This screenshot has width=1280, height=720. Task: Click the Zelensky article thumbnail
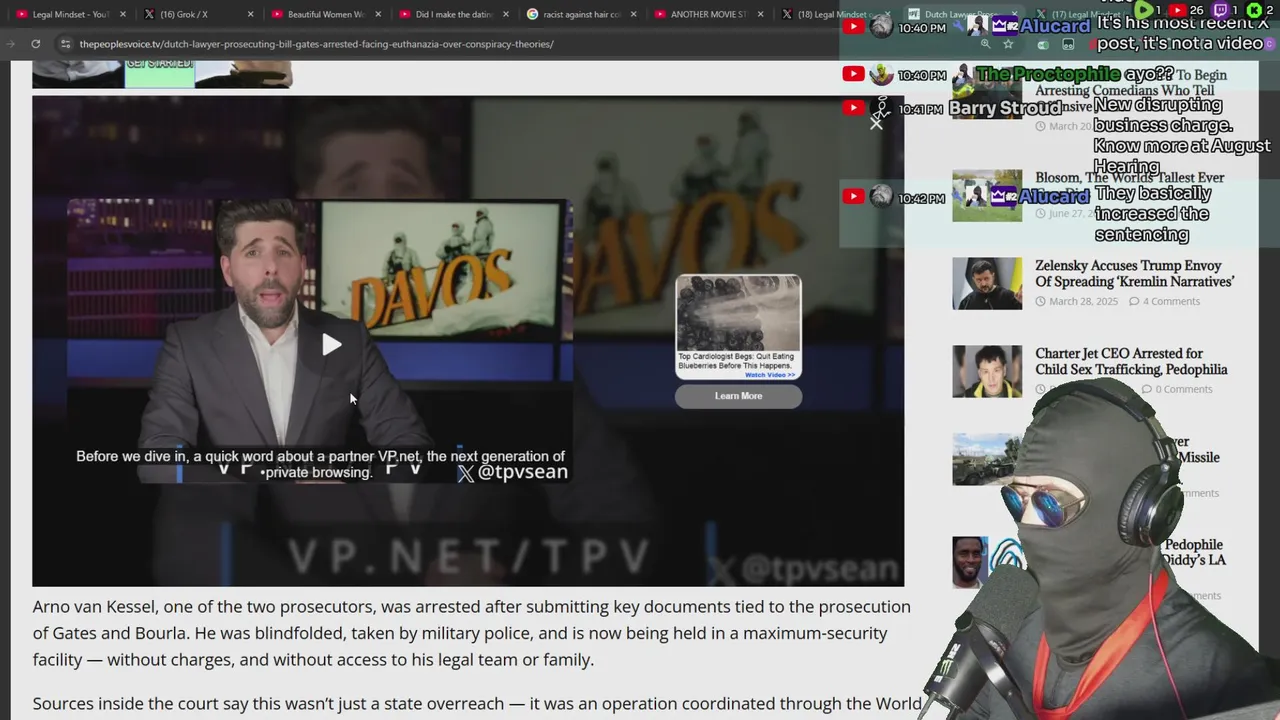pos(987,283)
